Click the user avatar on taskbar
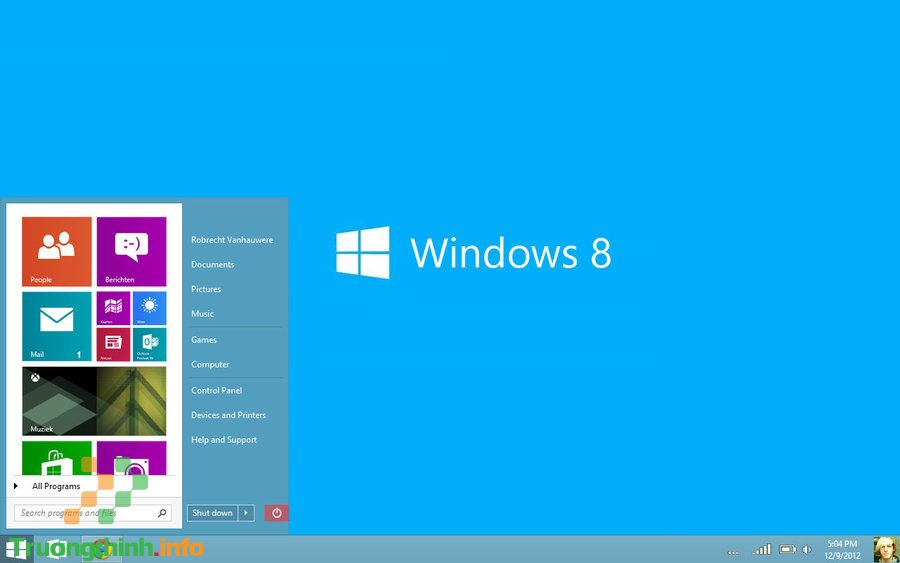This screenshot has height=563, width=900. click(x=886, y=549)
